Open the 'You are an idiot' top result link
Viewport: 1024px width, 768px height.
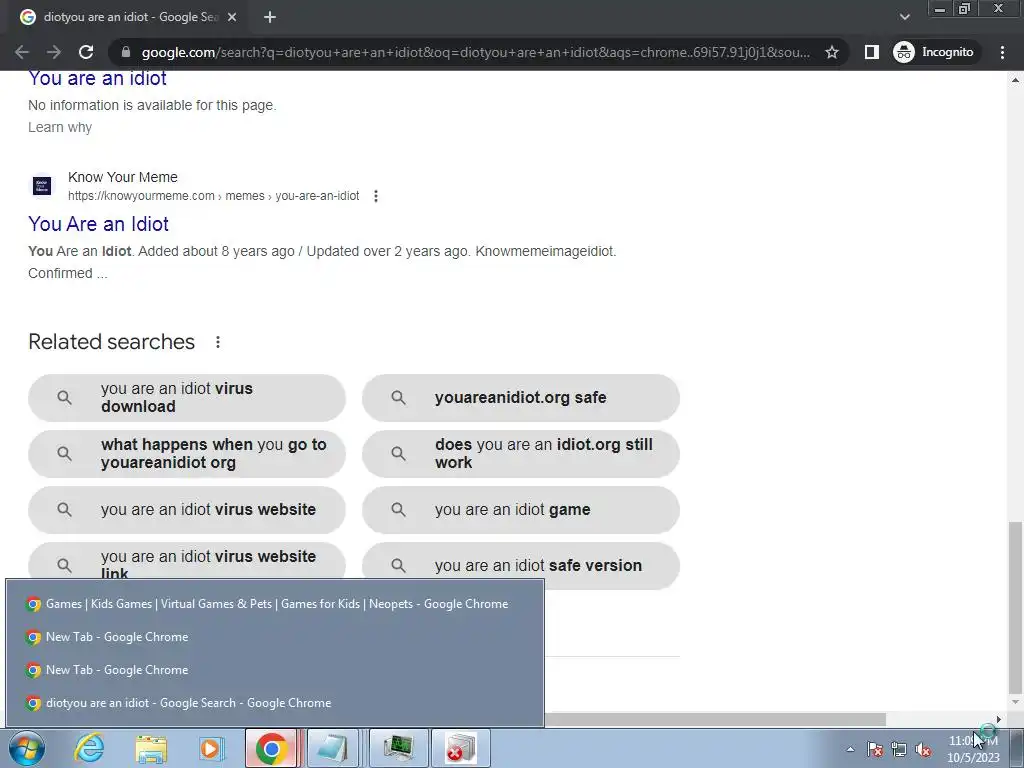pyautogui.click(x=97, y=78)
